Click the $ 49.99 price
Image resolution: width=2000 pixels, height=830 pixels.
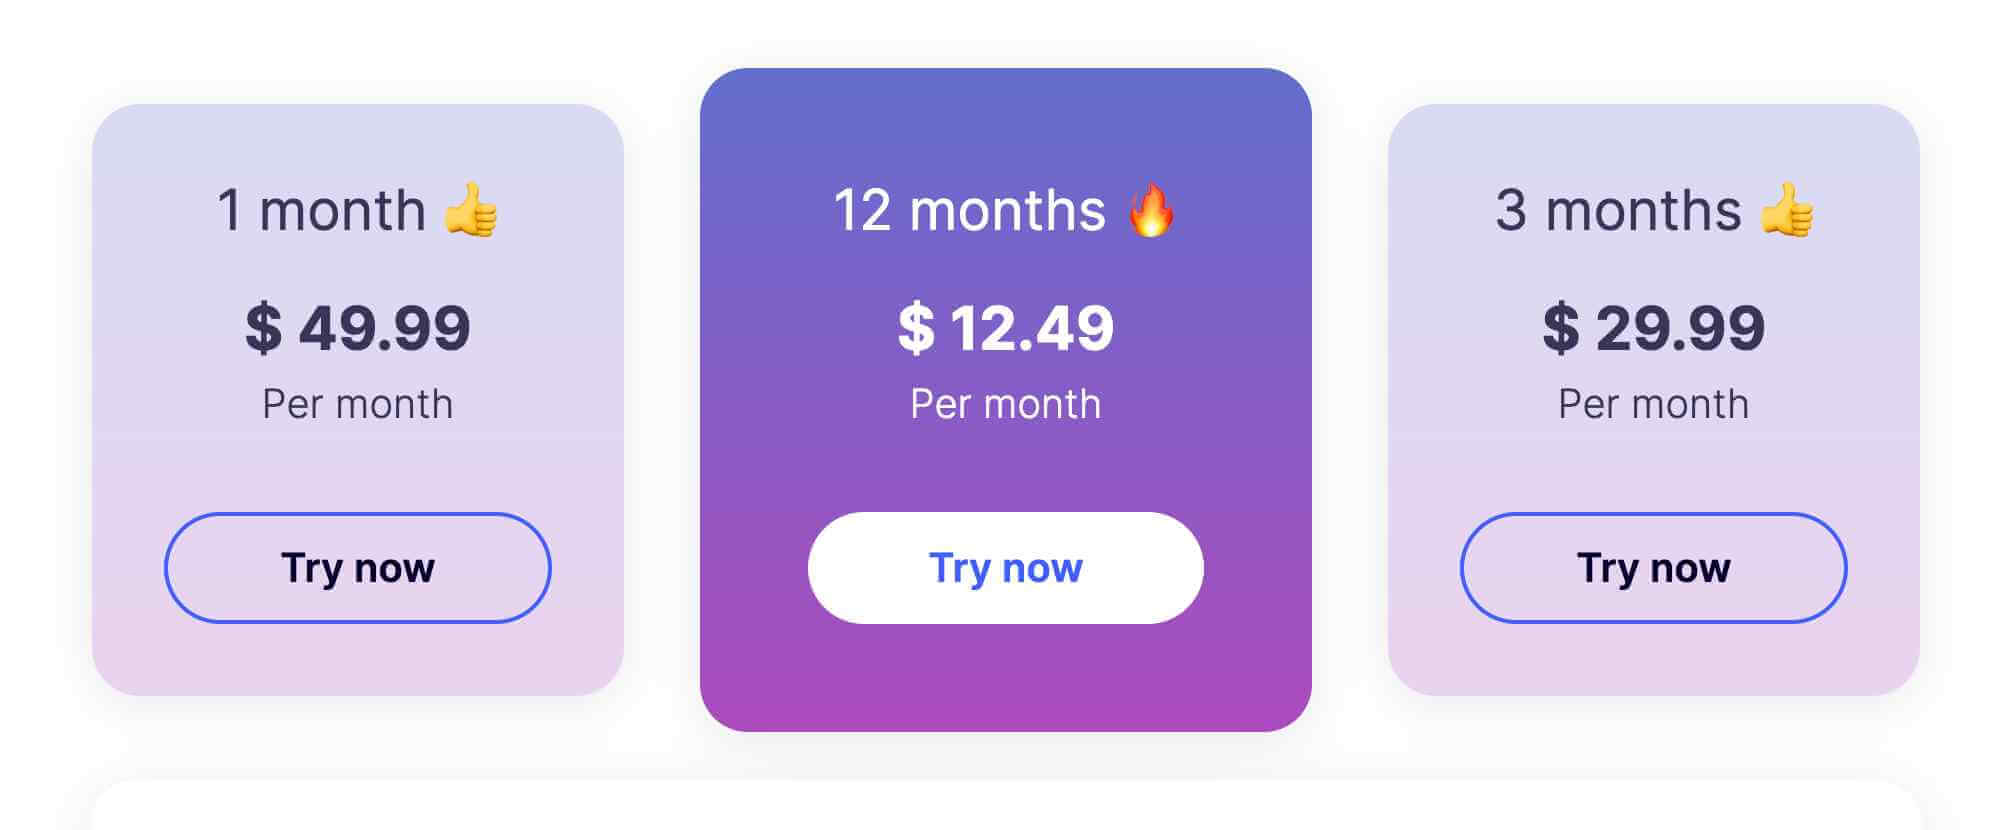coord(358,328)
